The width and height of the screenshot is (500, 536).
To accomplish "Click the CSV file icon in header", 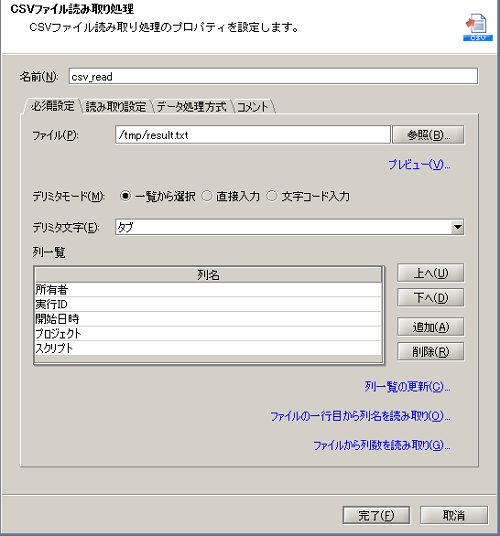I will (x=478, y=27).
